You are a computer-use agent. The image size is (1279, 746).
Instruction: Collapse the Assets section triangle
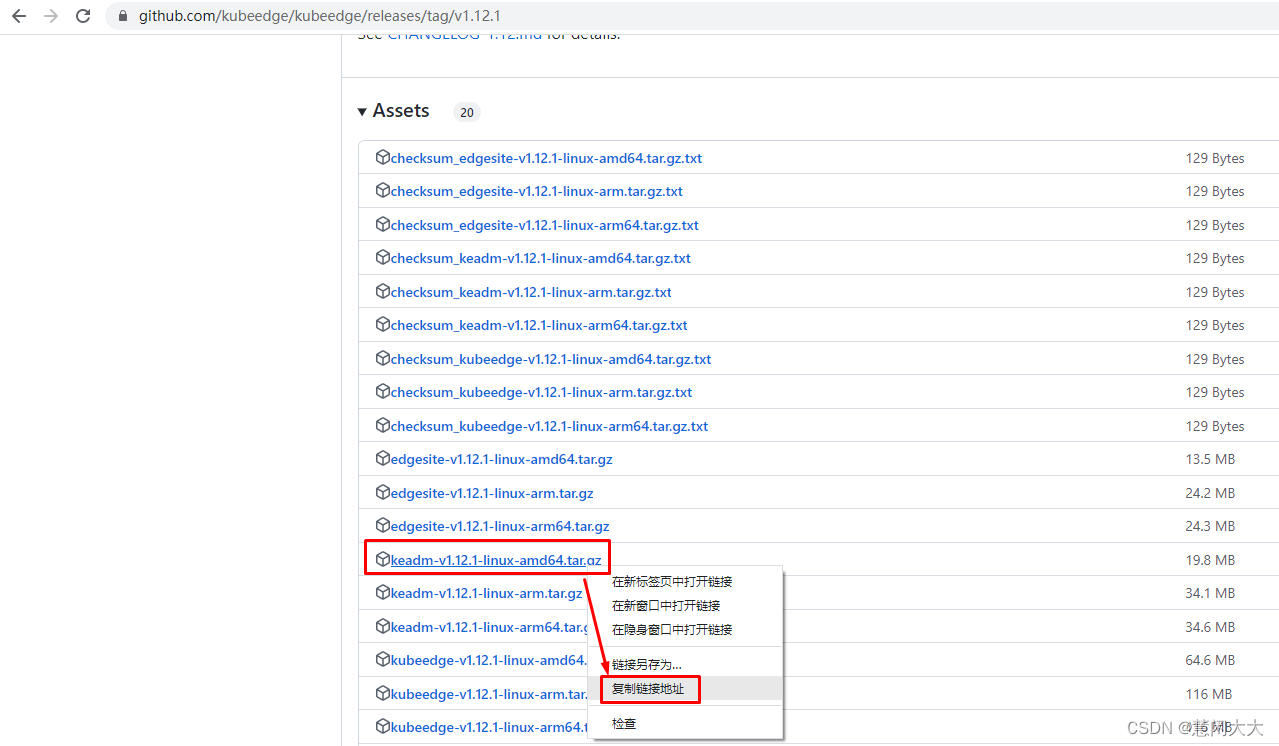pyautogui.click(x=362, y=111)
